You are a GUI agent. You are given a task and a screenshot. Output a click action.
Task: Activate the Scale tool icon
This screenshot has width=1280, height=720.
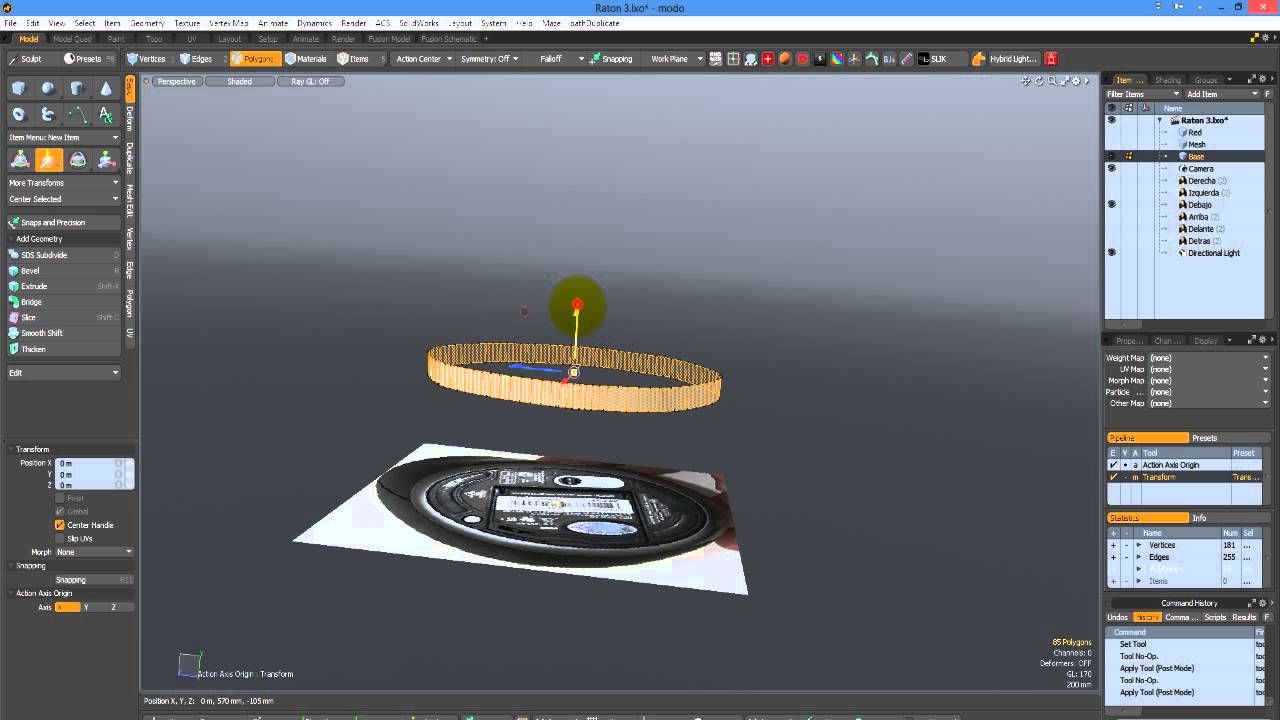click(107, 160)
